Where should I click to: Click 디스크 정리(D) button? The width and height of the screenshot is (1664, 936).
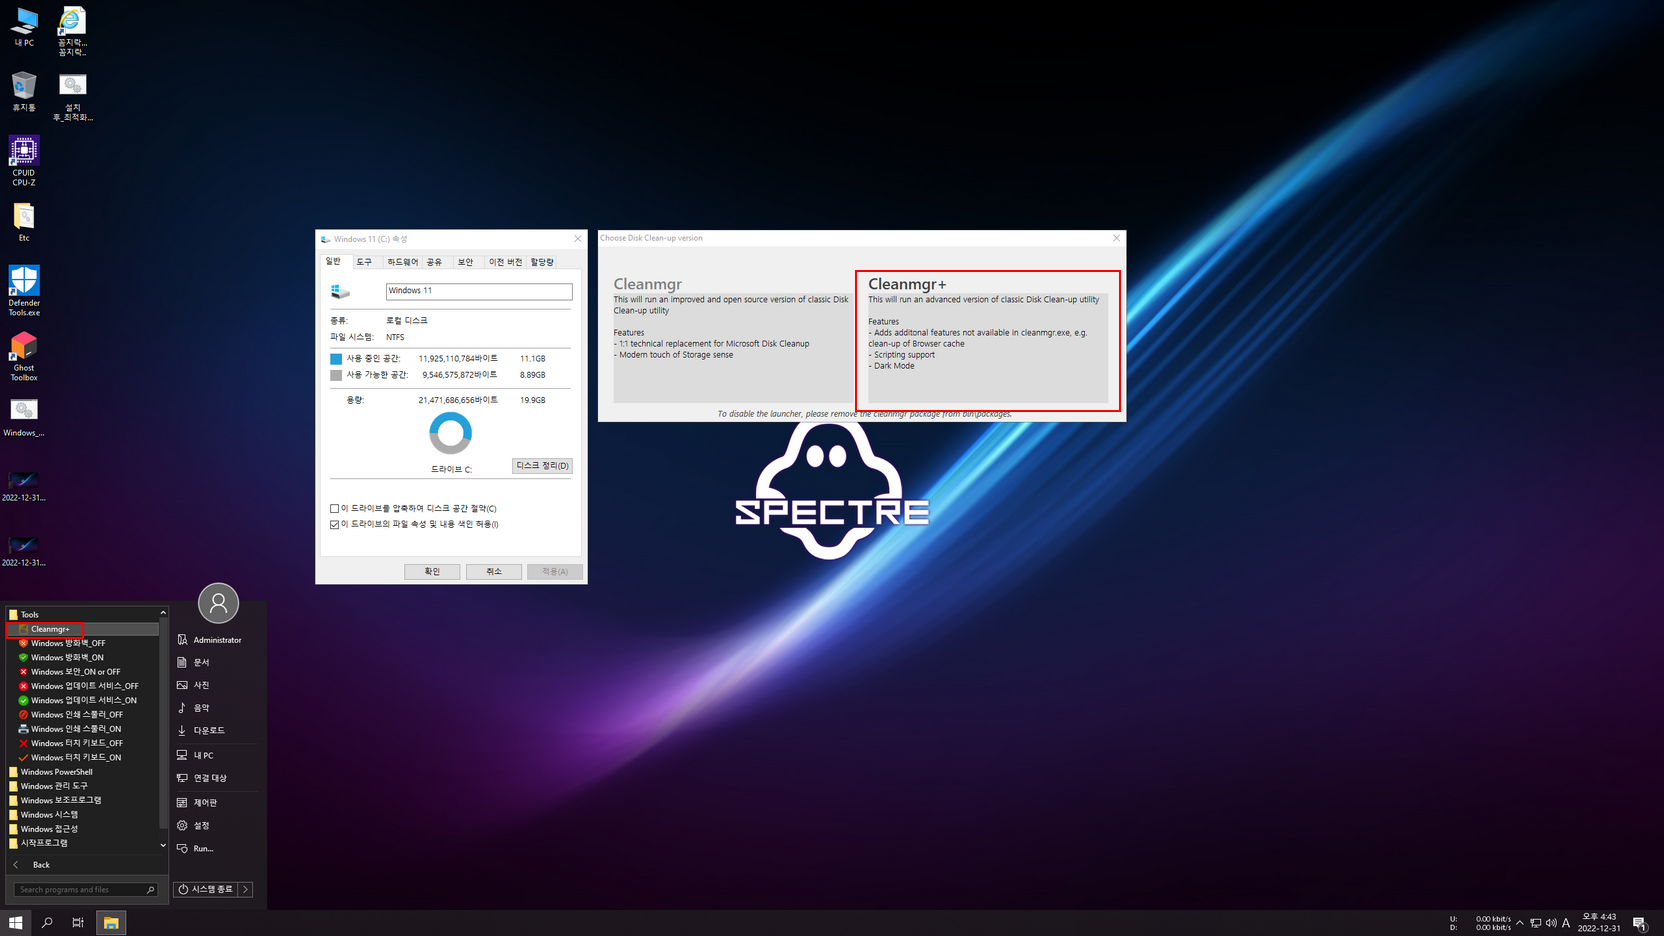pyautogui.click(x=542, y=466)
